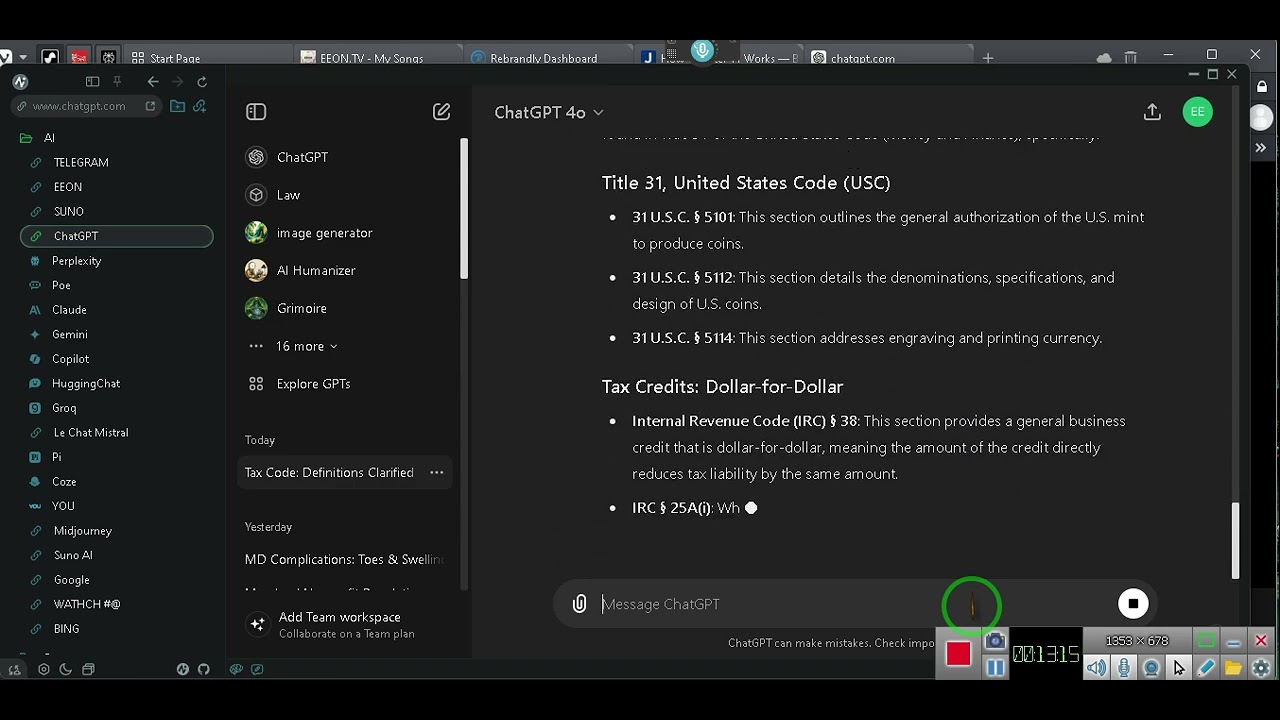Toggle microphone in recorder toolbar

click(1124, 668)
